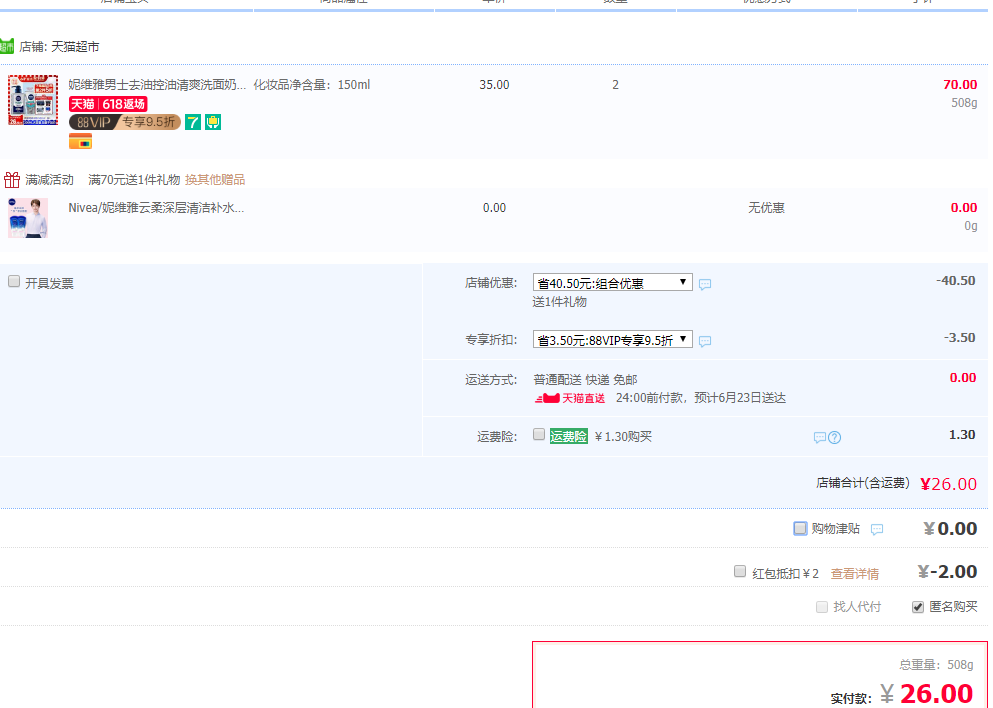Click the question mark help icon for 运费险
The height and width of the screenshot is (708, 993).
click(835, 438)
